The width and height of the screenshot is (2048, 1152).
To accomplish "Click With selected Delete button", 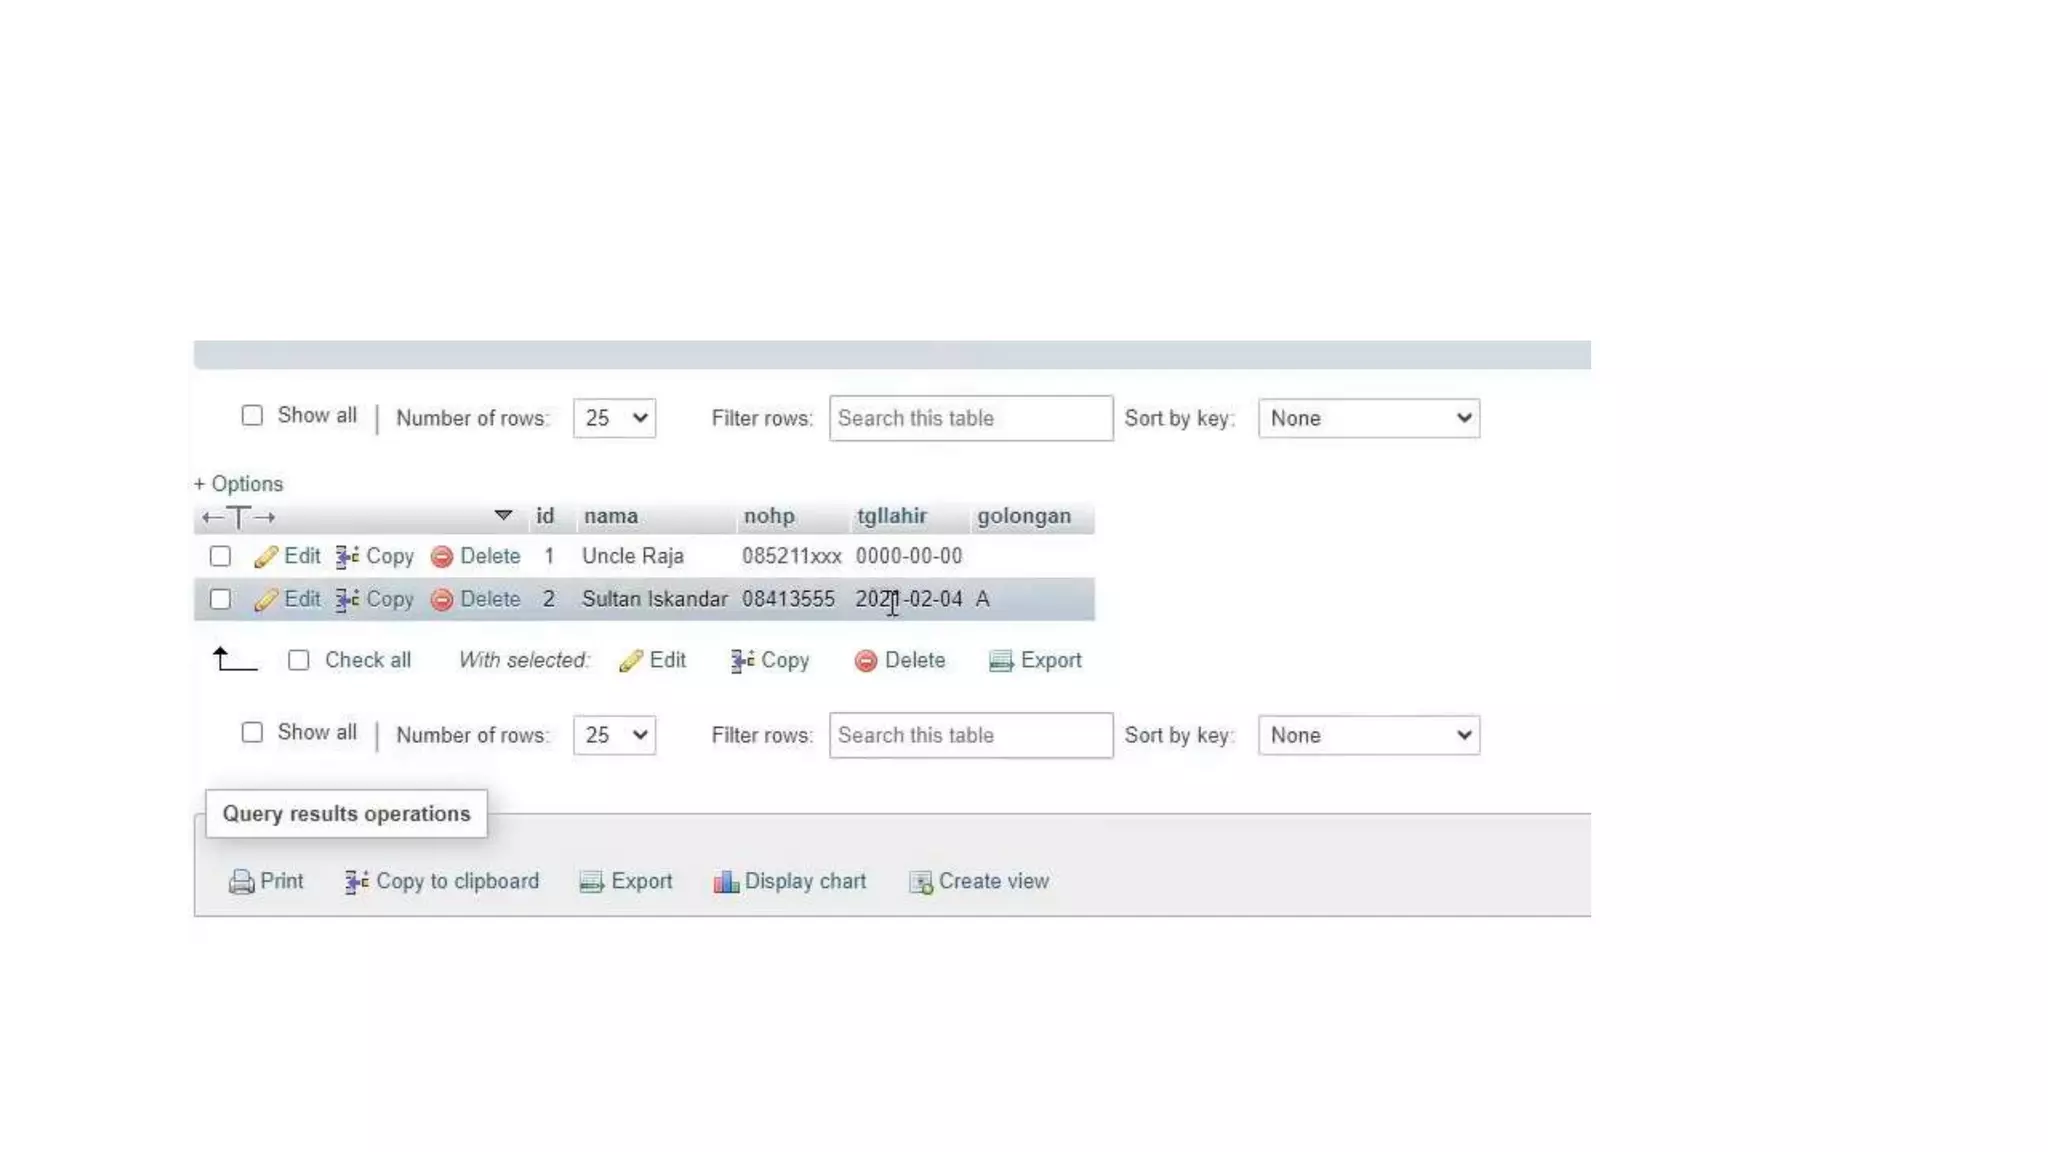I will tap(899, 660).
